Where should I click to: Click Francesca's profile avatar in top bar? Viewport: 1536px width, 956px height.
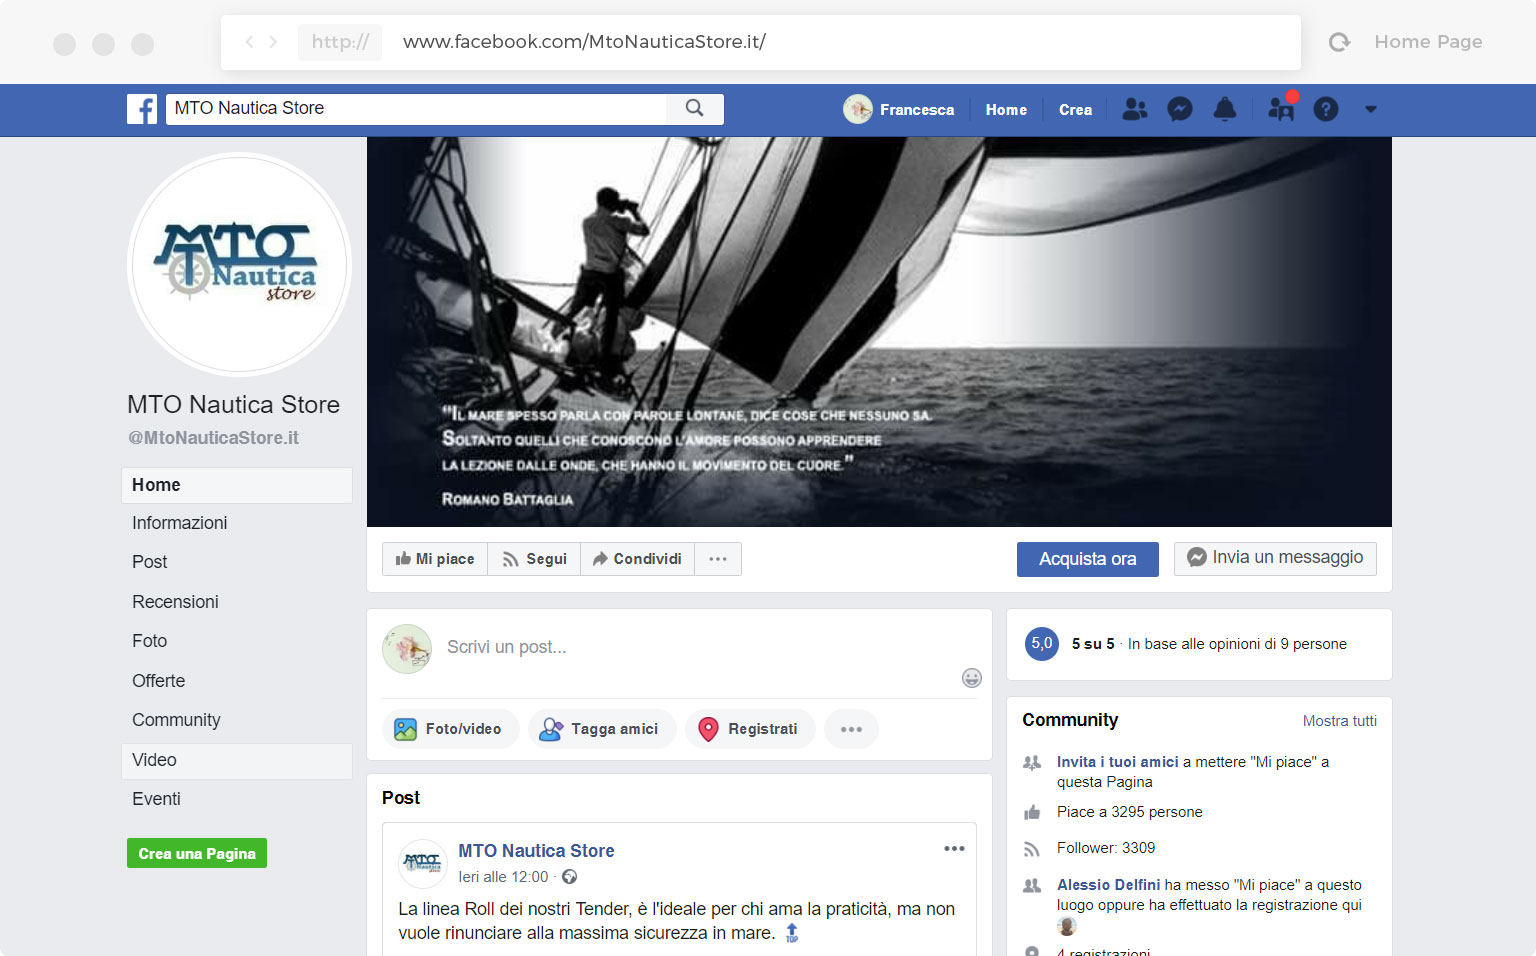pyautogui.click(x=858, y=109)
